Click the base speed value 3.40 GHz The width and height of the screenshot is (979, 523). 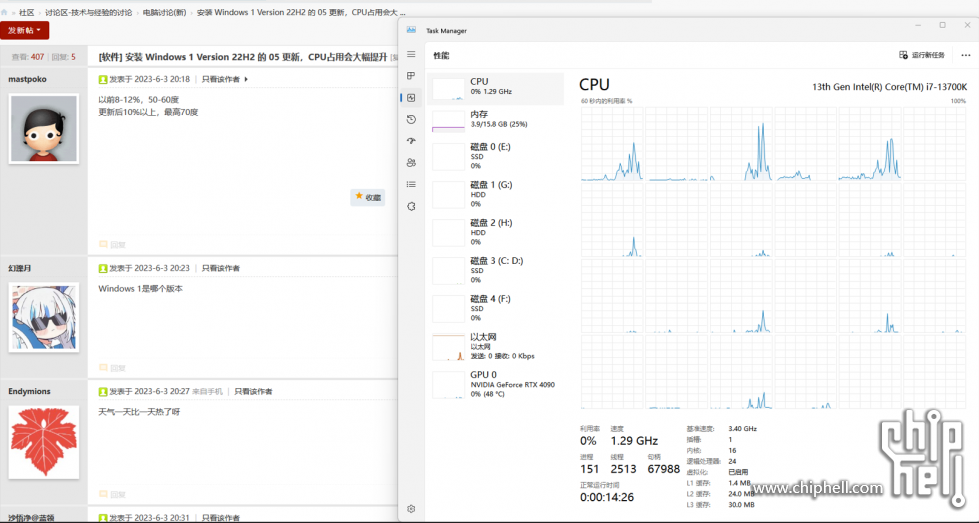[x=742, y=429]
